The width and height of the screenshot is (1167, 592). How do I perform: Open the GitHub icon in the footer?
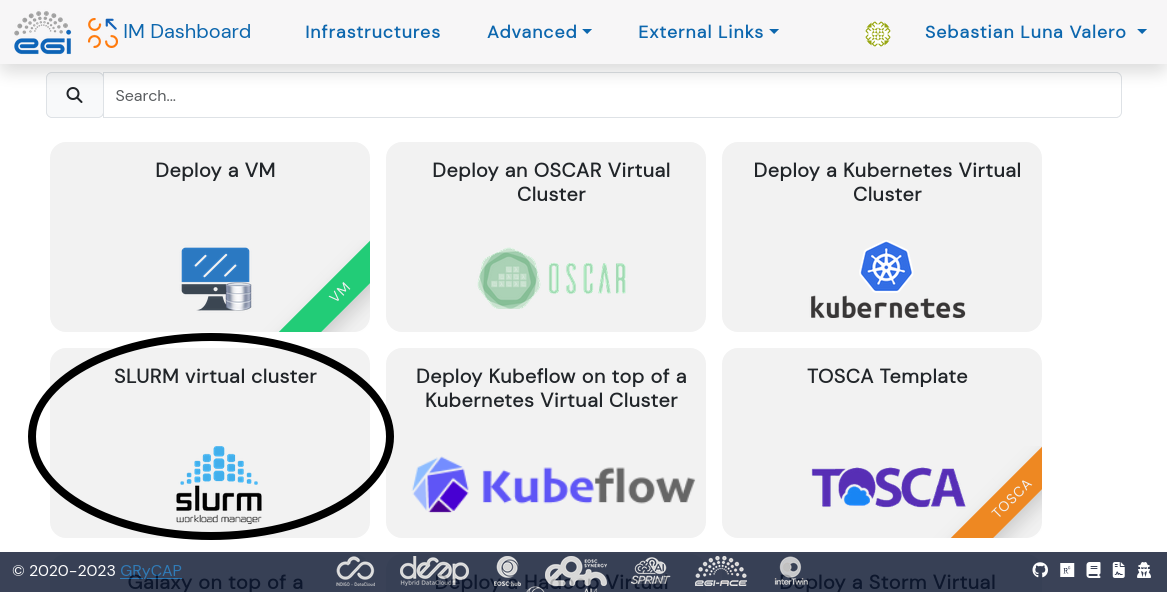click(1040, 570)
